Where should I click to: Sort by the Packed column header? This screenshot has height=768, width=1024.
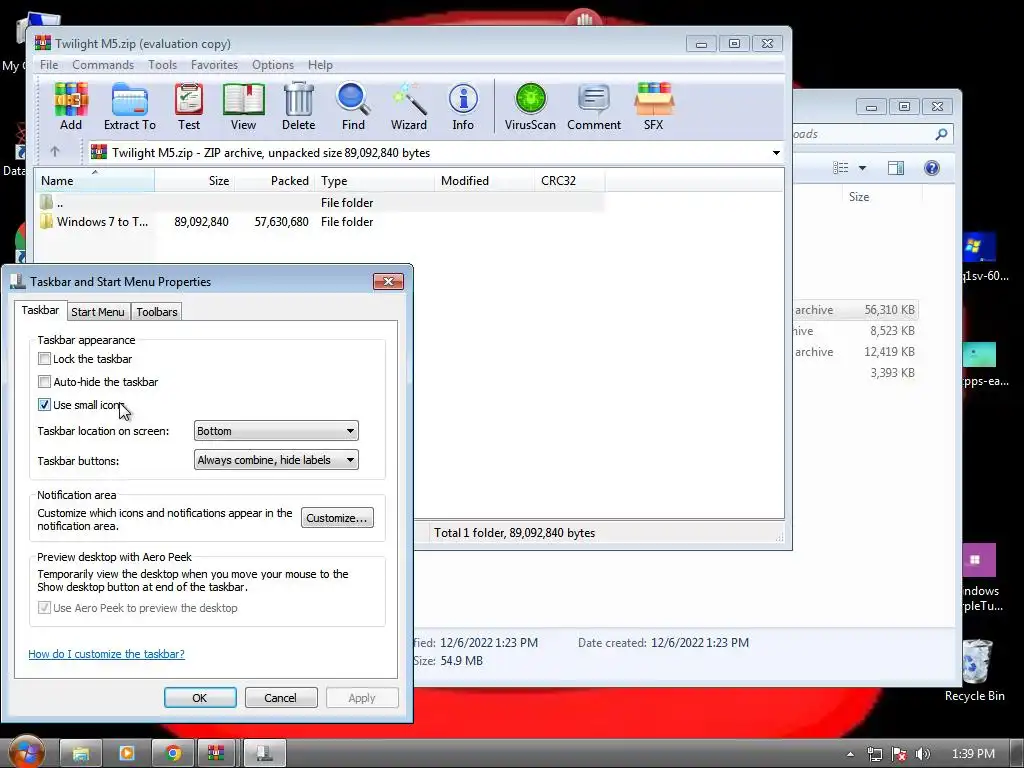click(x=274, y=180)
